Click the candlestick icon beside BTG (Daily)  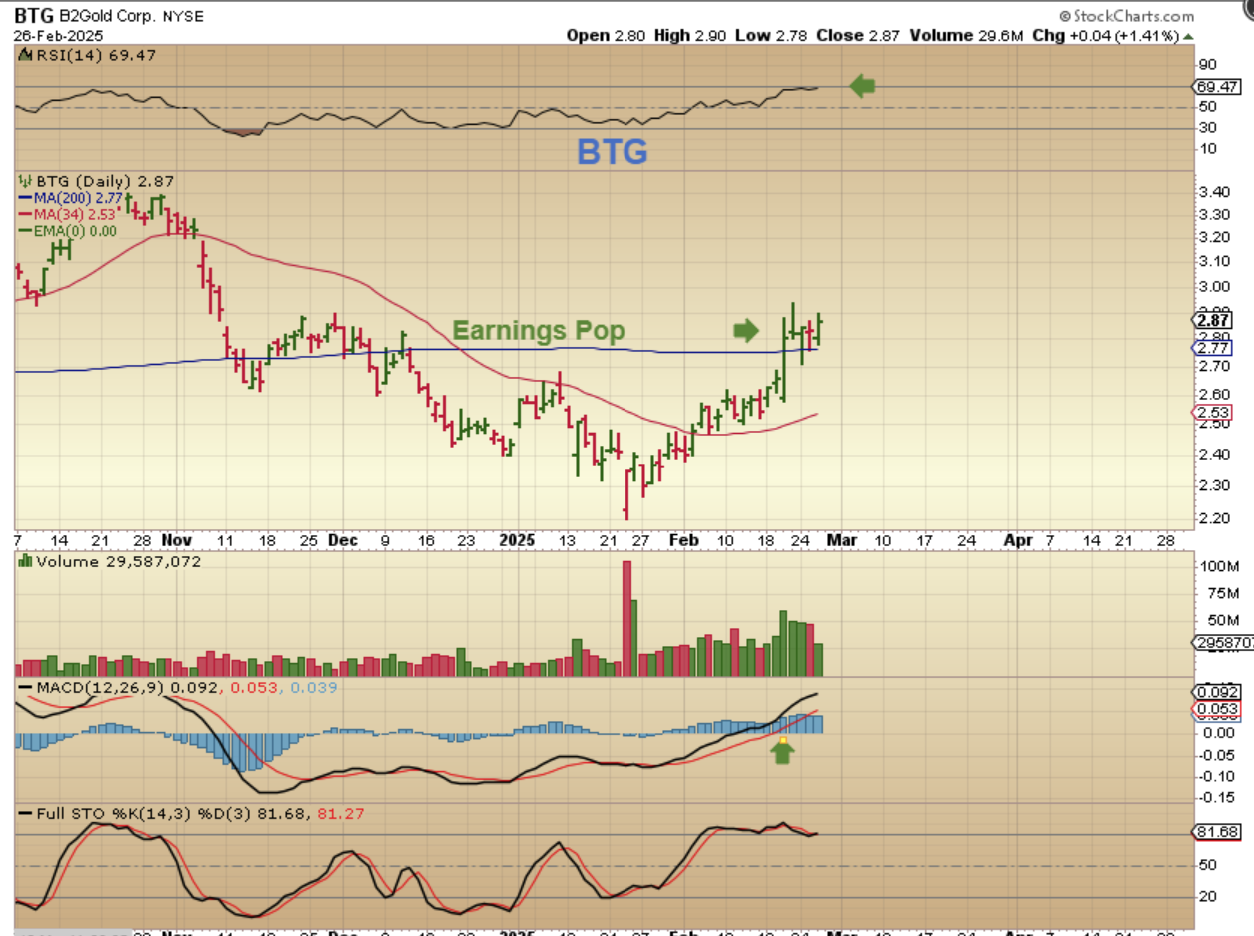pyautogui.click(x=26, y=181)
